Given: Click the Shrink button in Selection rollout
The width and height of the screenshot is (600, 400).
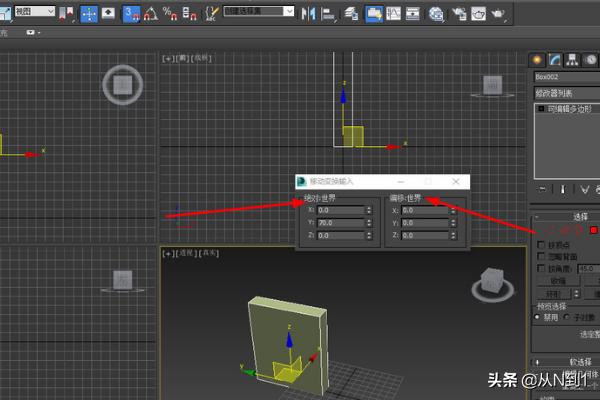Looking at the screenshot, I should pyautogui.click(x=558, y=281).
